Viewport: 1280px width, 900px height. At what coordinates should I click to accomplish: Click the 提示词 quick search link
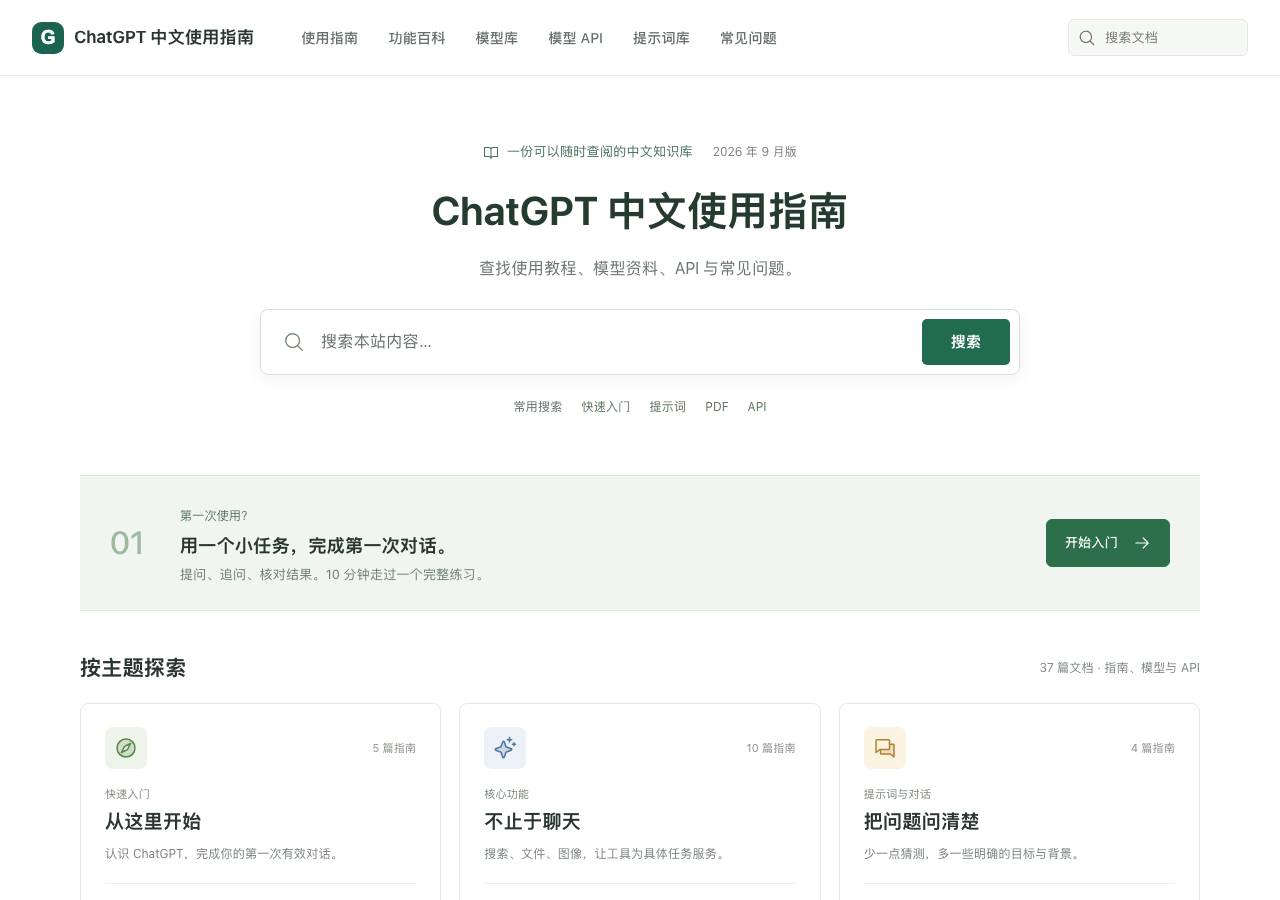click(667, 407)
